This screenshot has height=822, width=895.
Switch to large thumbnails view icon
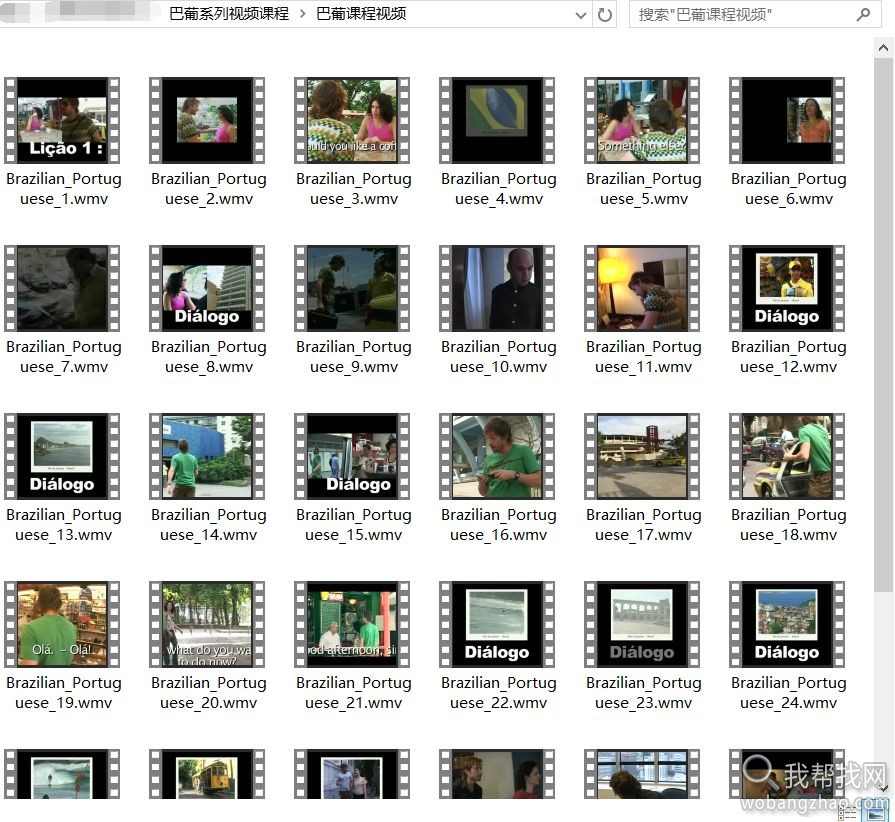(x=877, y=814)
